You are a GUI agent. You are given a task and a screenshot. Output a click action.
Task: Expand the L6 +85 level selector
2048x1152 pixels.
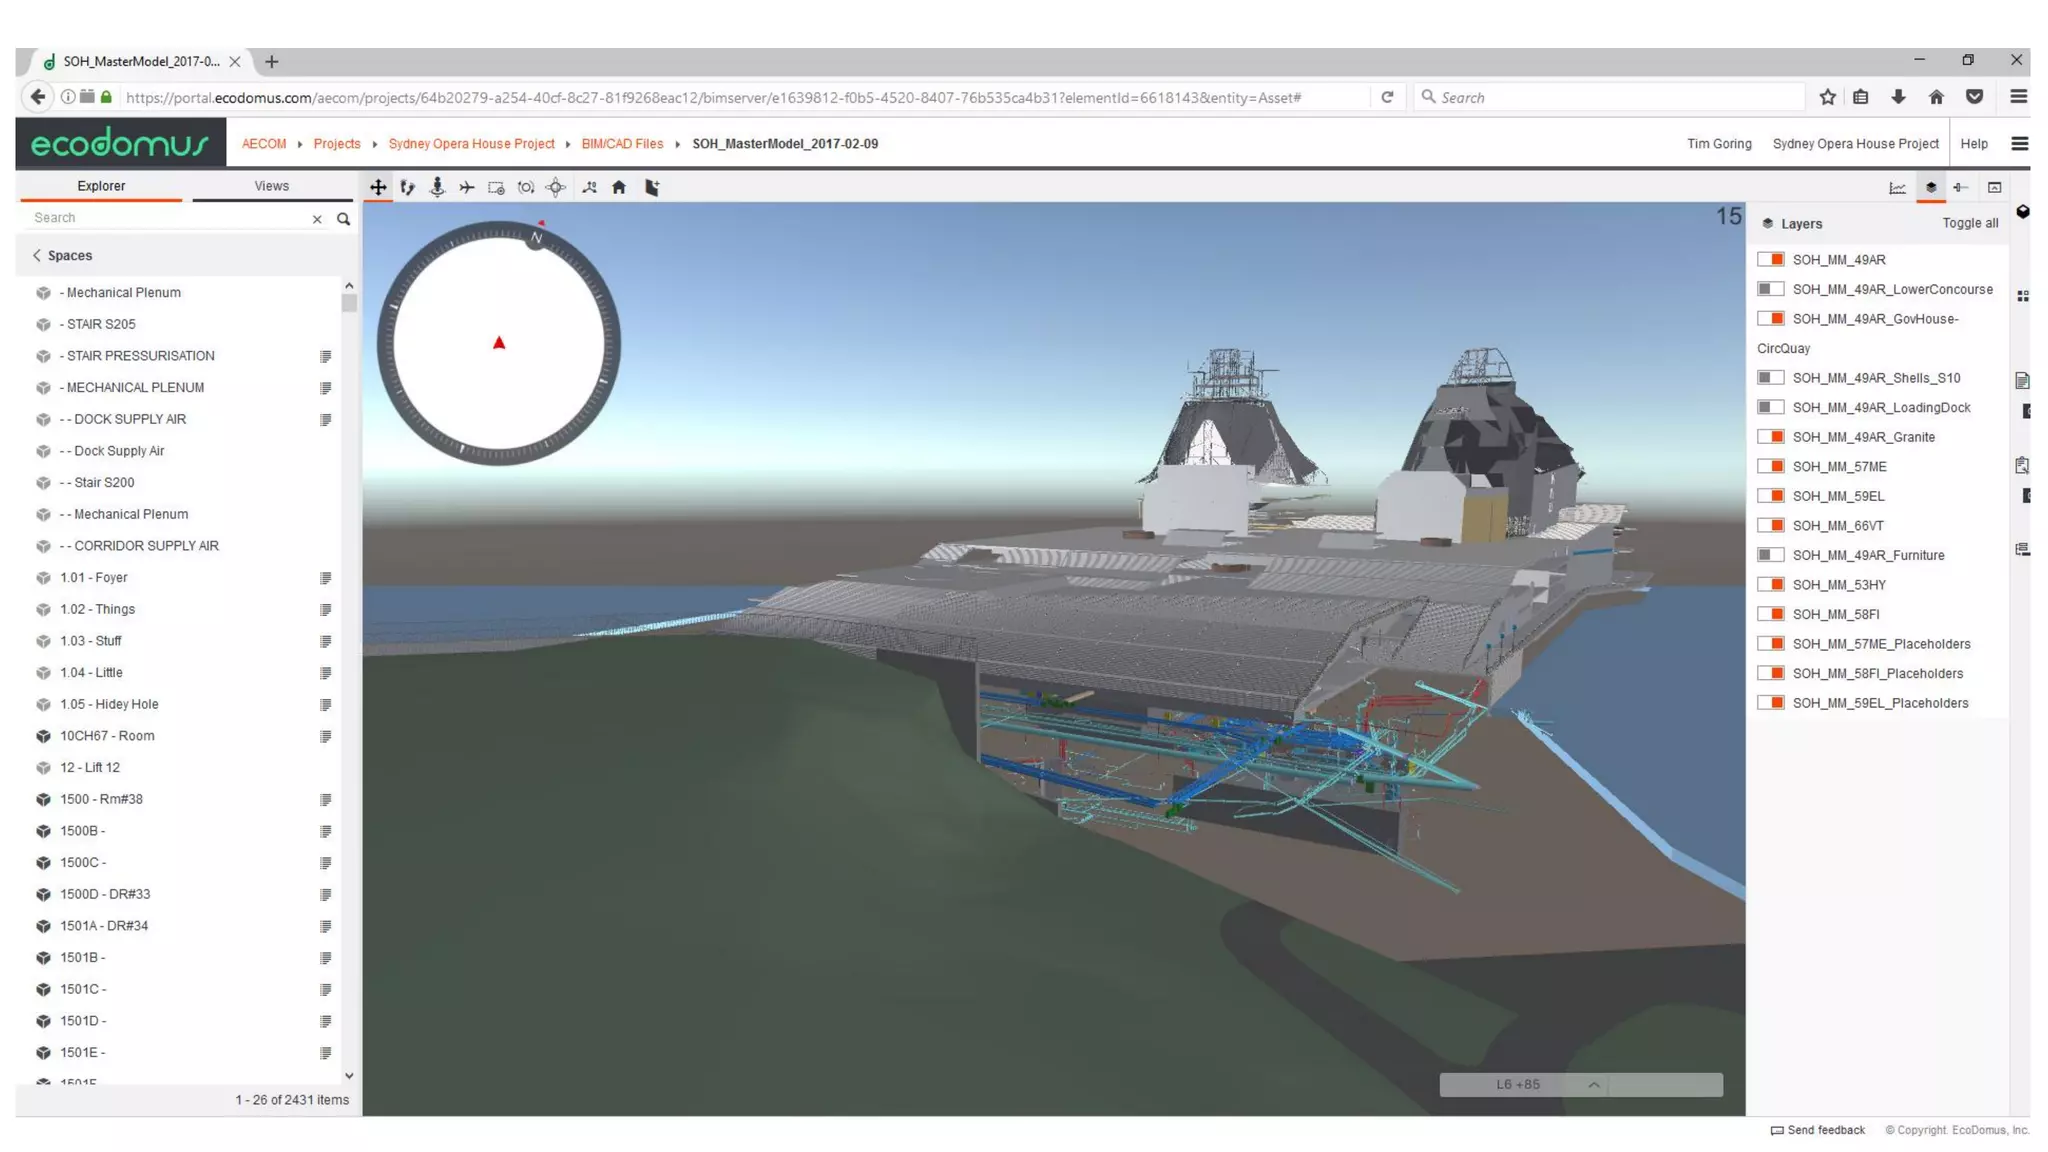1593,1084
